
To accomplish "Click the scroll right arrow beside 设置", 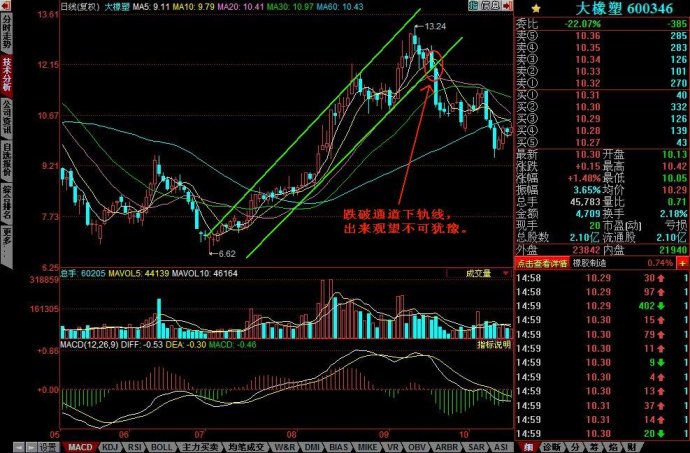I will (x=31, y=447).
